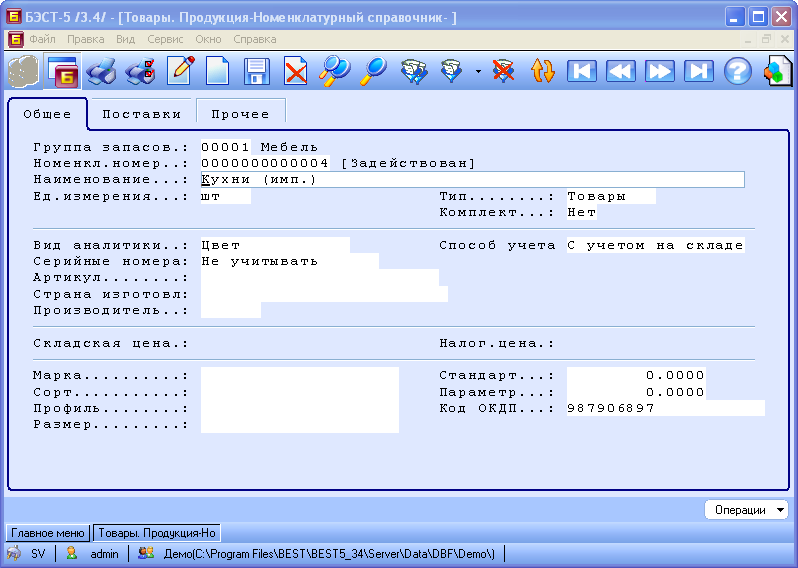This screenshot has height=568, width=798.
Task: Open the Окно menu
Action: click(x=208, y=39)
